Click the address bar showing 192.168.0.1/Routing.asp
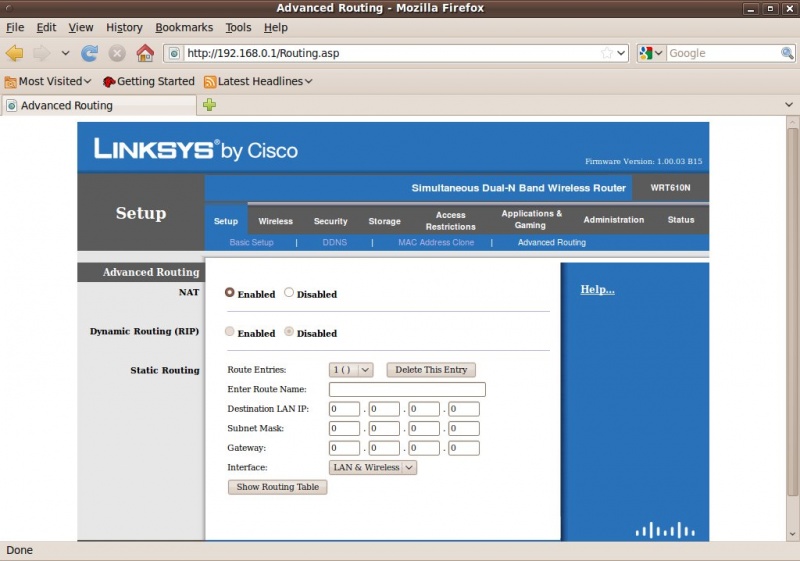 392,53
